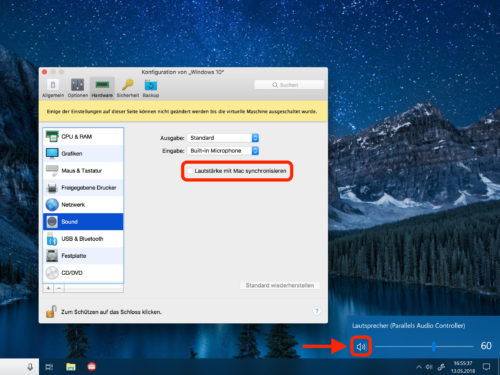Expand the Ausgabe Standard dropdown
The width and height of the screenshot is (500, 375).
tap(223, 138)
